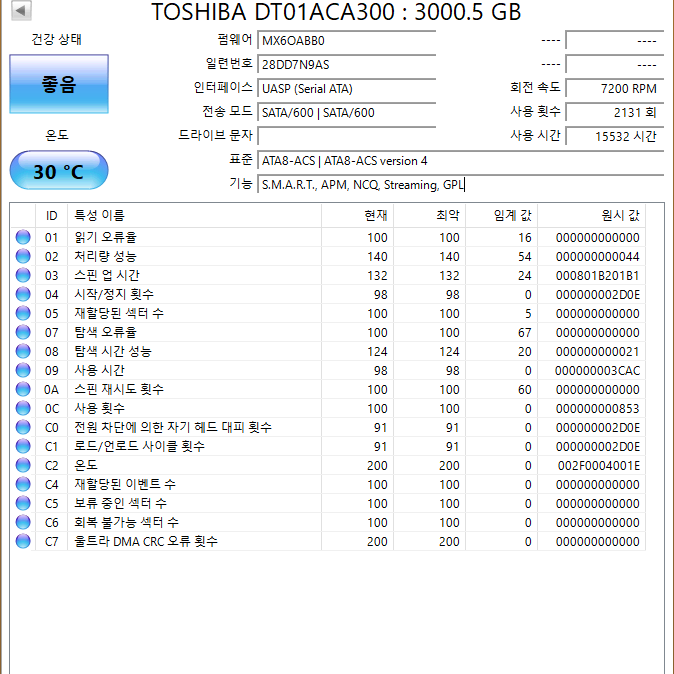Click status orb for C5 보류 중인 섹터 수

[x=23, y=503]
